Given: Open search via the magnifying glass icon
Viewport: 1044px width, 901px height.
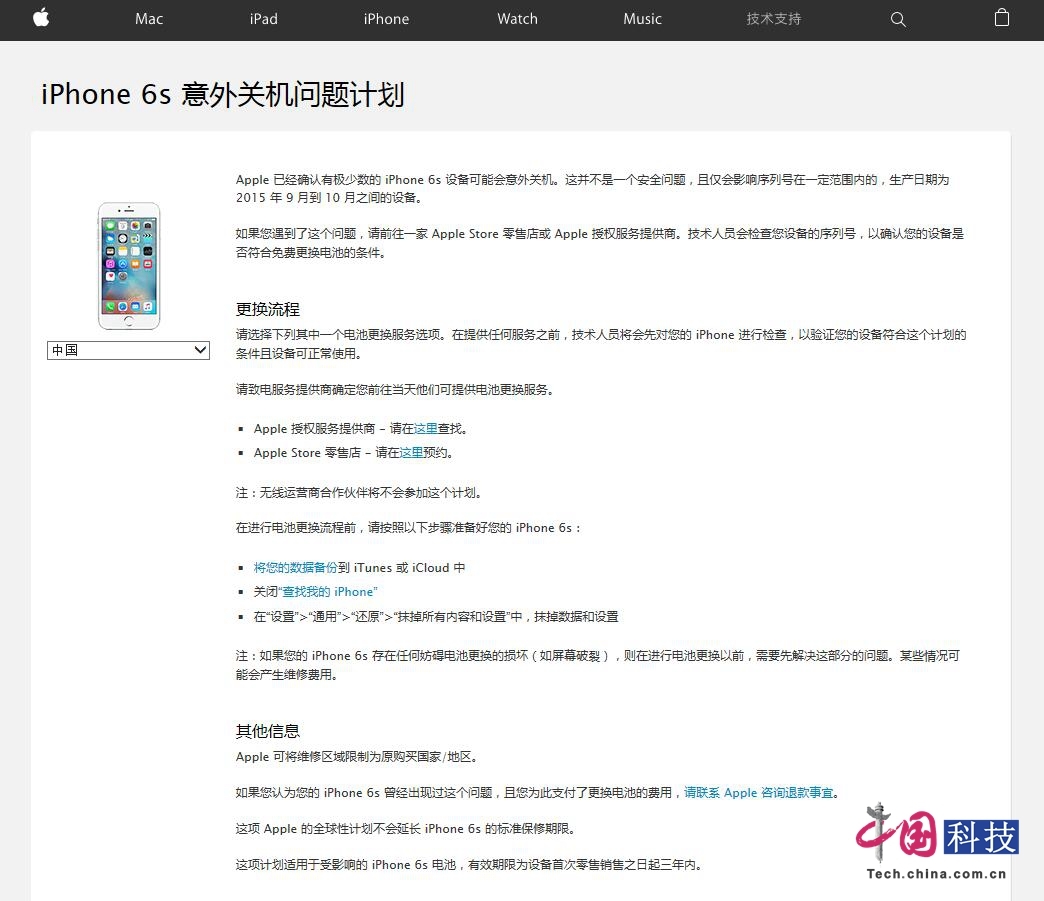Looking at the screenshot, I should click(x=897, y=19).
